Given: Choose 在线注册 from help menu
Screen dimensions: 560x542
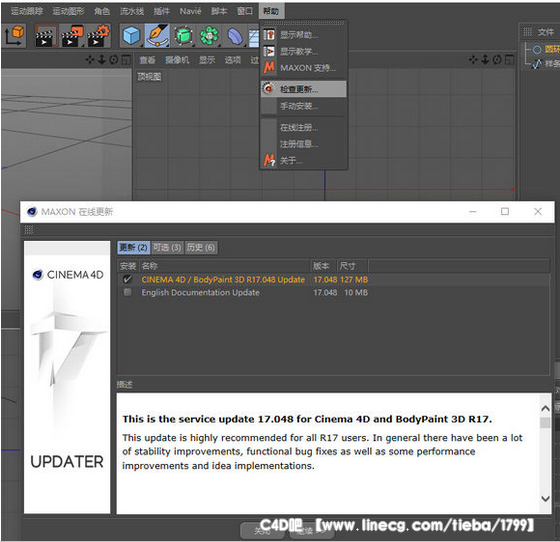Looking at the screenshot, I should 304,127.
